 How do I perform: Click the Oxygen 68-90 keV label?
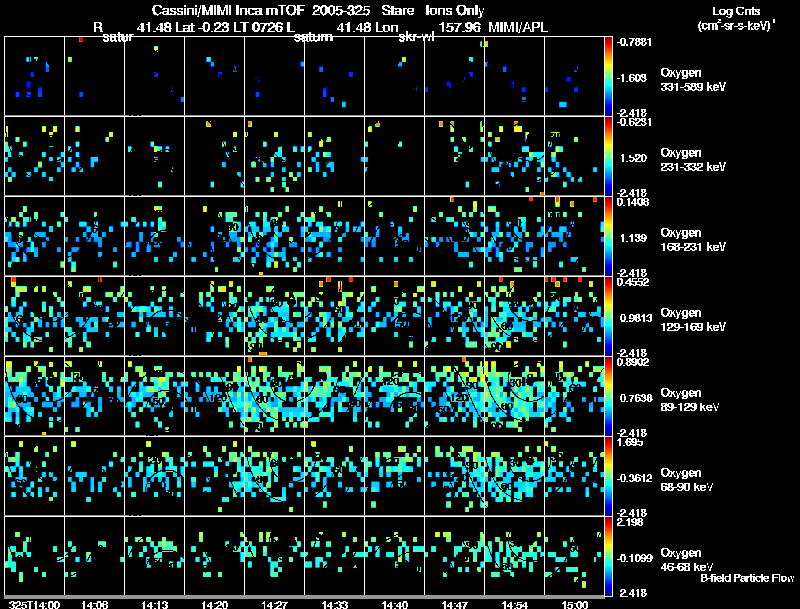click(x=686, y=479)
